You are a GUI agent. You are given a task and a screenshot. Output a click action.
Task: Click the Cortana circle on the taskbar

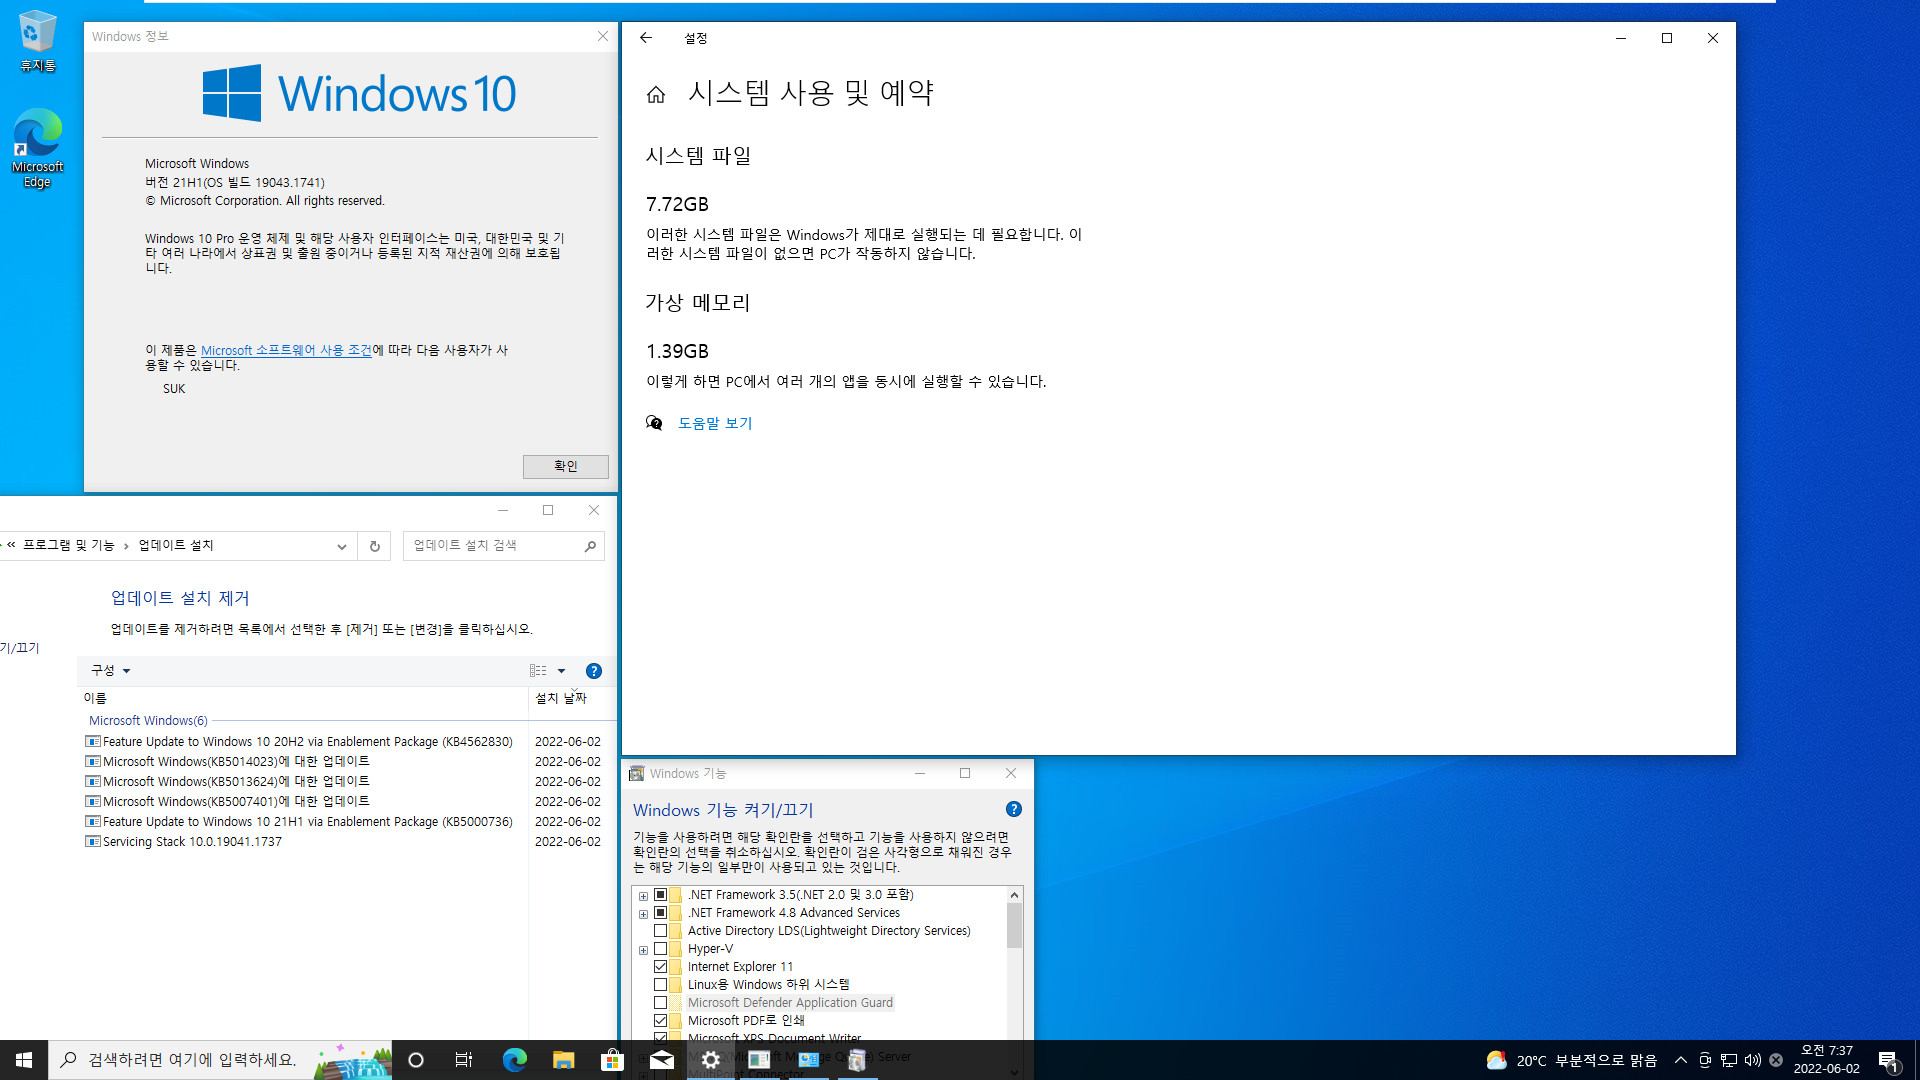click(x=416, y=1060)
